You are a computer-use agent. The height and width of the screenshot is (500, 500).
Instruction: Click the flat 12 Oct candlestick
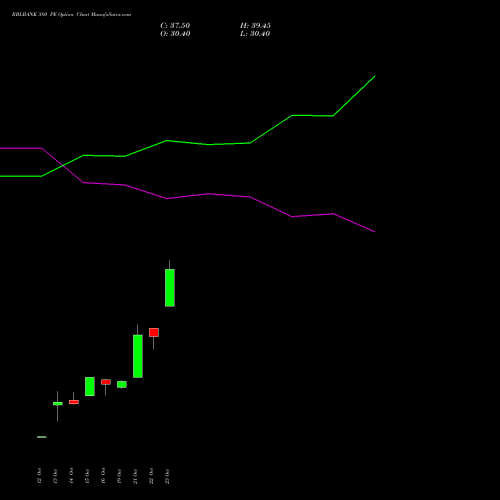tap(42, 437)
